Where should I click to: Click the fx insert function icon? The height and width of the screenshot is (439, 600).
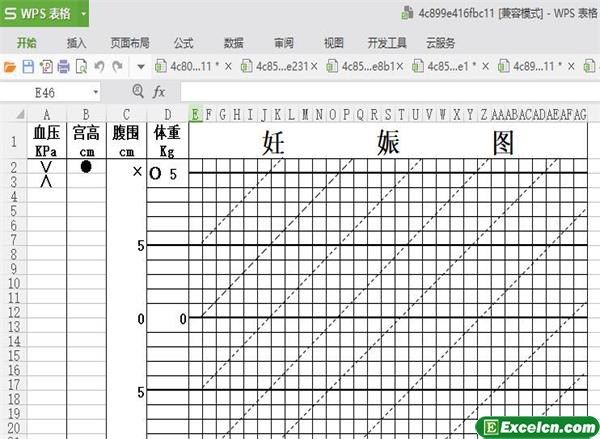coord(159,92)
